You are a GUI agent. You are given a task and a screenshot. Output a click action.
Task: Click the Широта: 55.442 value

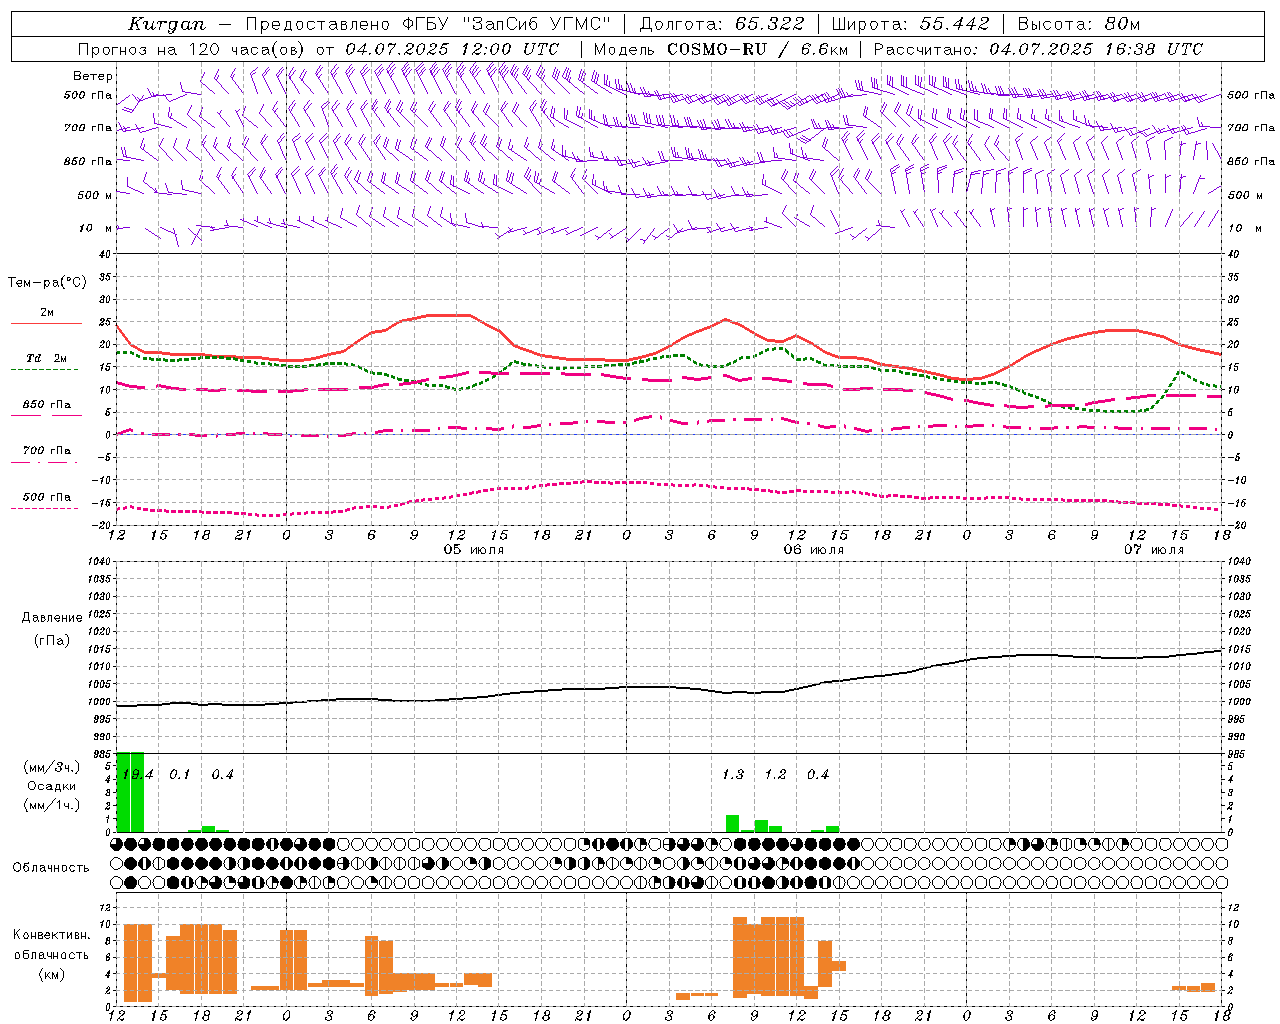point(911,24)
